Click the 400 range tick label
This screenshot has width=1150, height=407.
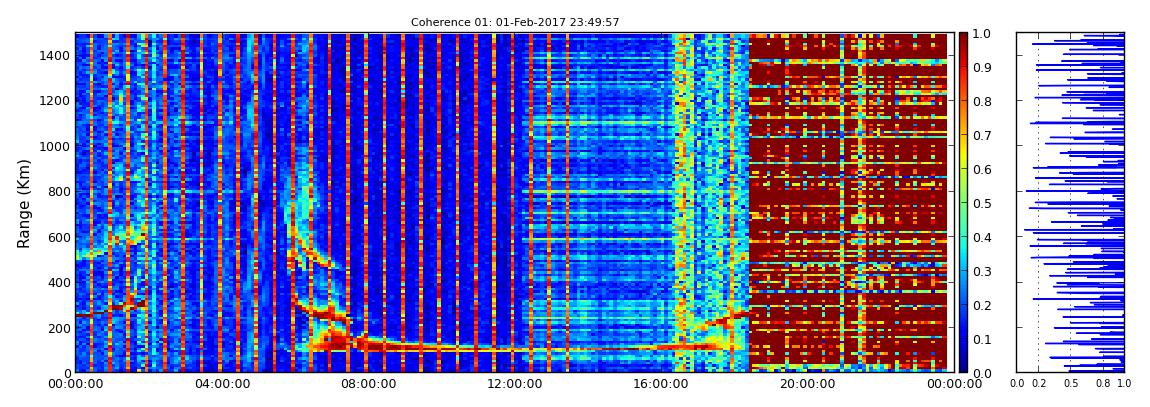tap(59, 282)
